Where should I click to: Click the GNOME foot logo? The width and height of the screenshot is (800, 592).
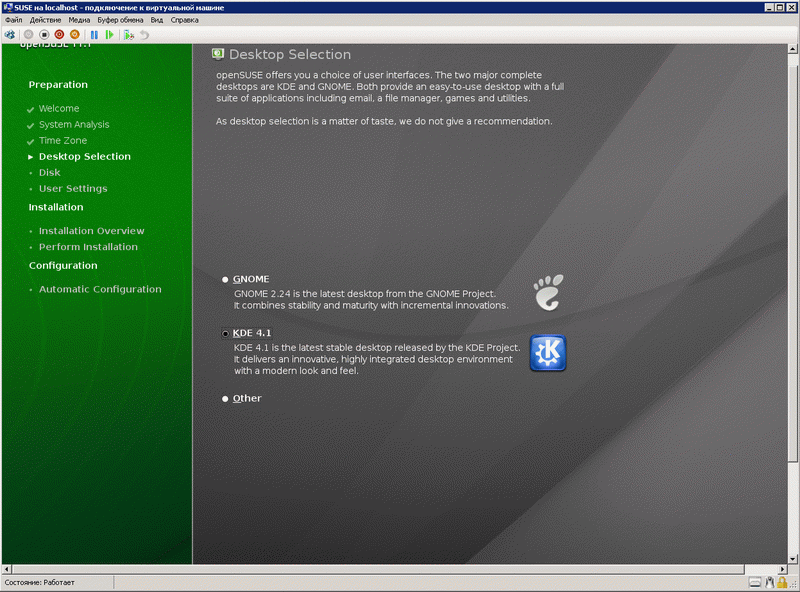pyautogui.click(x=548, y=292)
